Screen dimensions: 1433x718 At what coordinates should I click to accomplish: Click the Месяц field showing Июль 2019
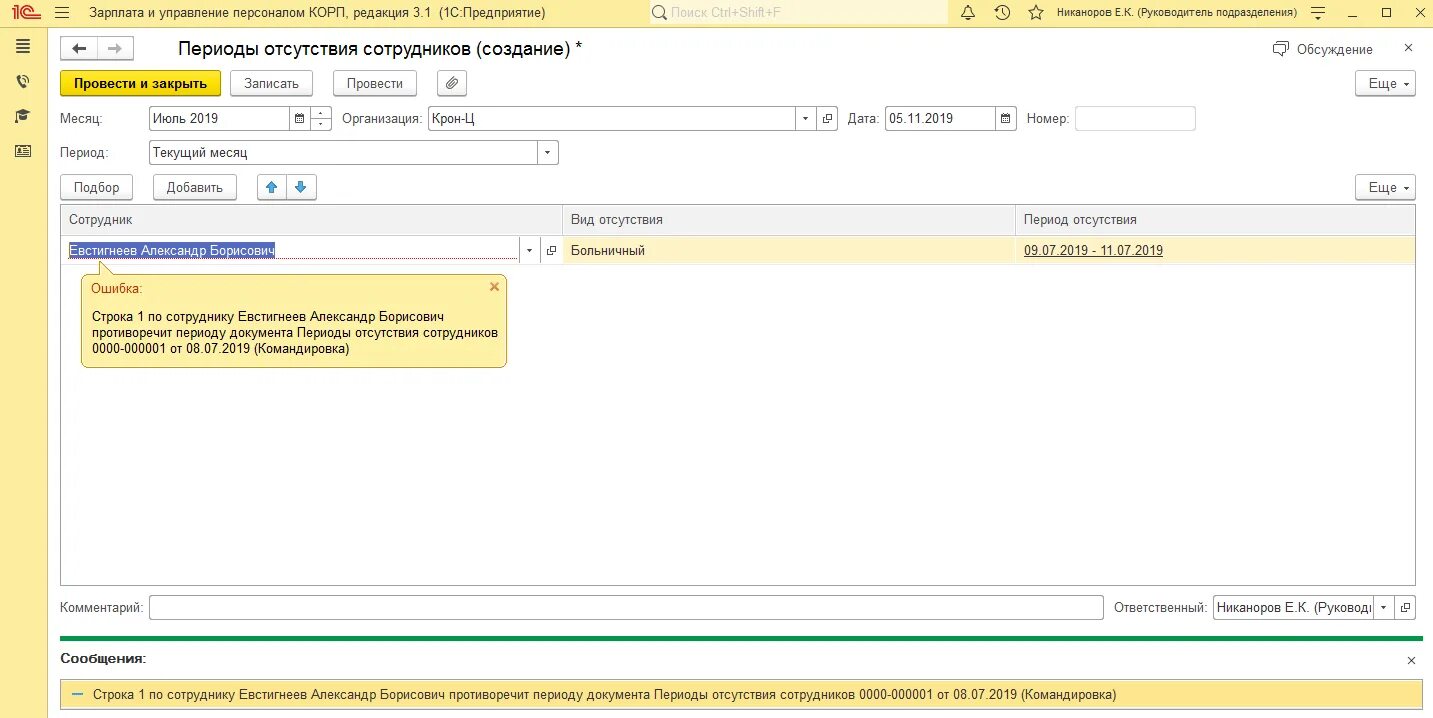[x=219, y=118]
